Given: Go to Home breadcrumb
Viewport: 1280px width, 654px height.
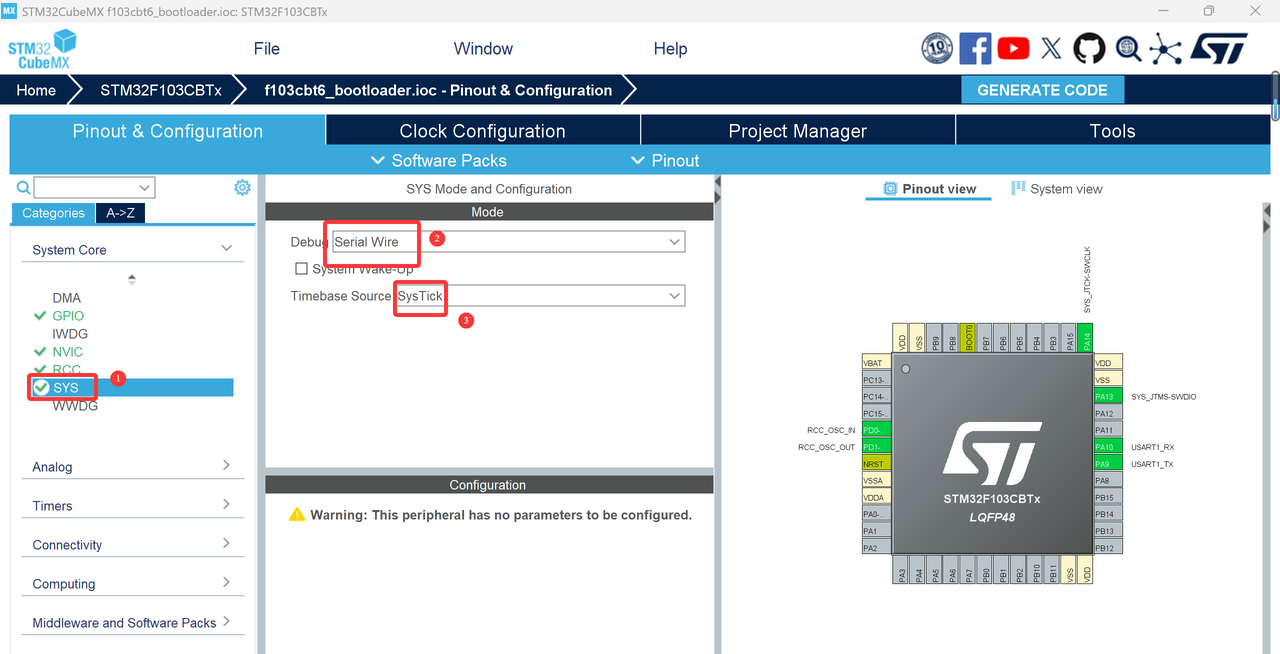Looking at the screenshot, I should click(x=36, y=90).
